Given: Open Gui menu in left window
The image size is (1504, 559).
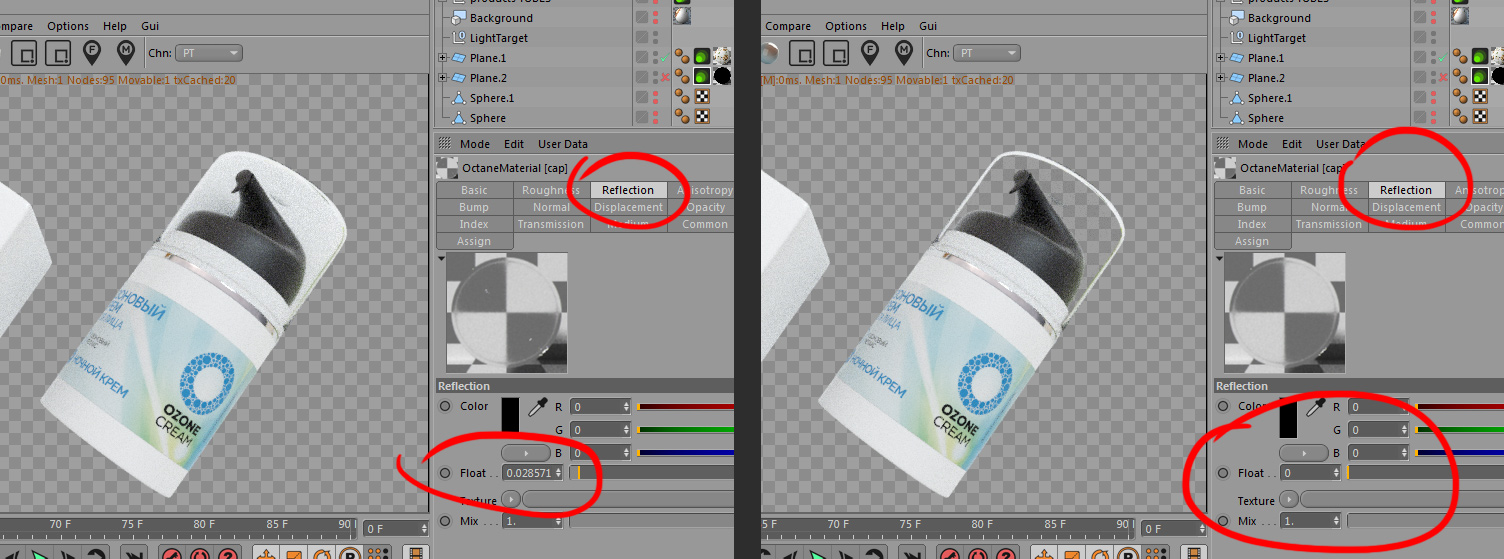Looking at the screenshot, I should tap(150, 26).
